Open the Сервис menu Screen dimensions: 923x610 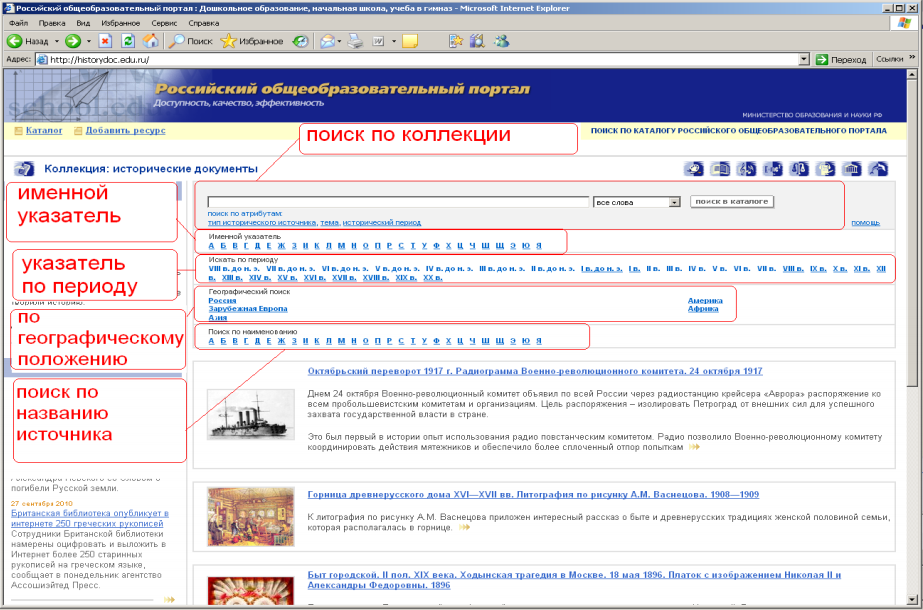pos(164,23)
